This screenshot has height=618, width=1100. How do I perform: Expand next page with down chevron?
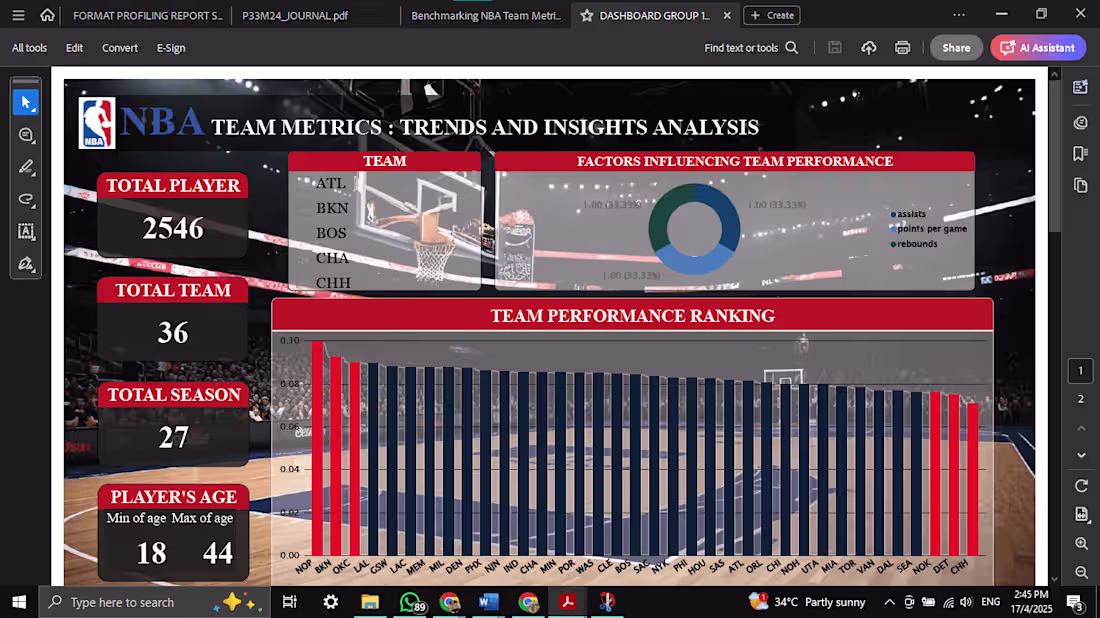pyautogui.click(x=1082, y=455)
